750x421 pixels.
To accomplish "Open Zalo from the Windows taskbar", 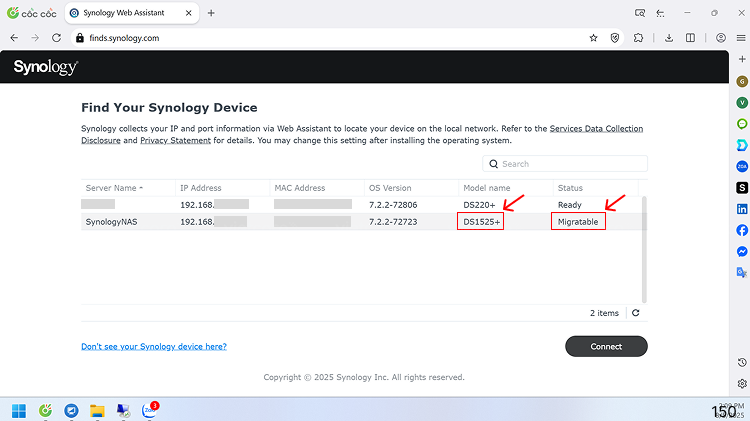I will pyautogui.click(x=150, y=410).
